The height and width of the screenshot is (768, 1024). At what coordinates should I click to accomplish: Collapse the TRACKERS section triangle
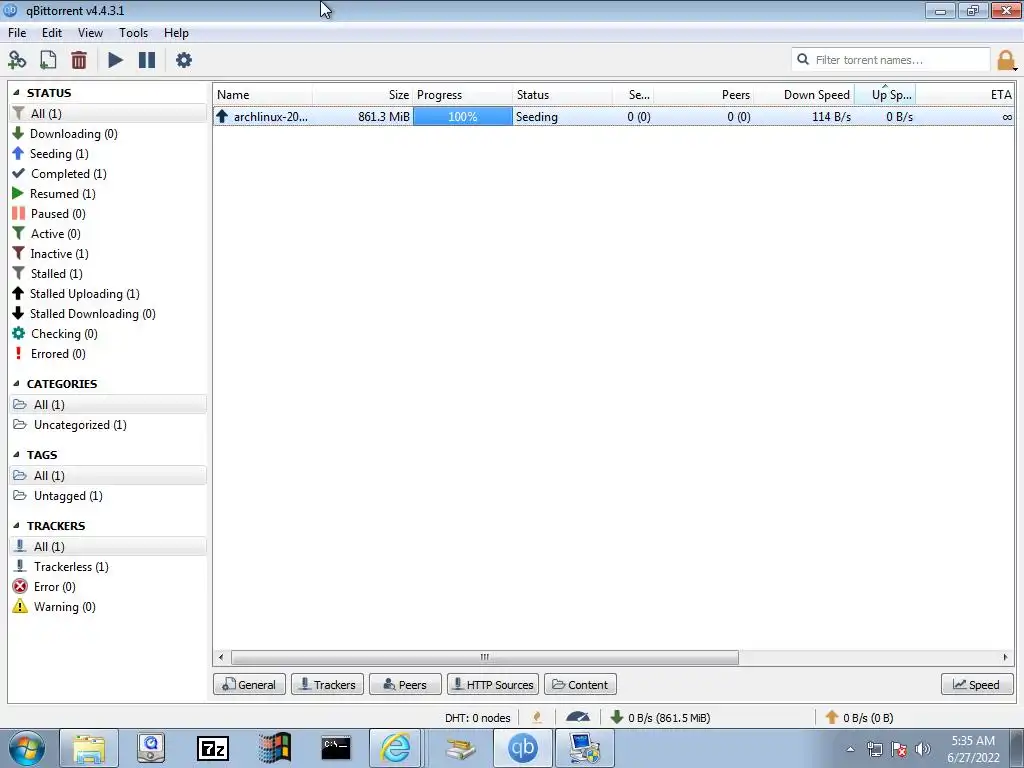pyautogui.click(x=16, y=526)
